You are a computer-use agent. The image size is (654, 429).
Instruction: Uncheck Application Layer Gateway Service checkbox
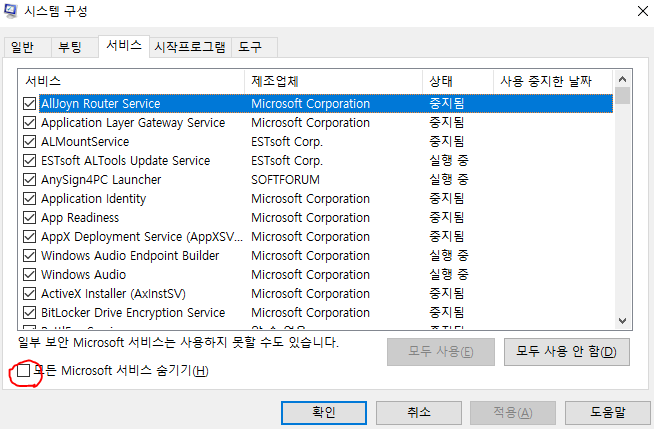click(x=29, y=123)
